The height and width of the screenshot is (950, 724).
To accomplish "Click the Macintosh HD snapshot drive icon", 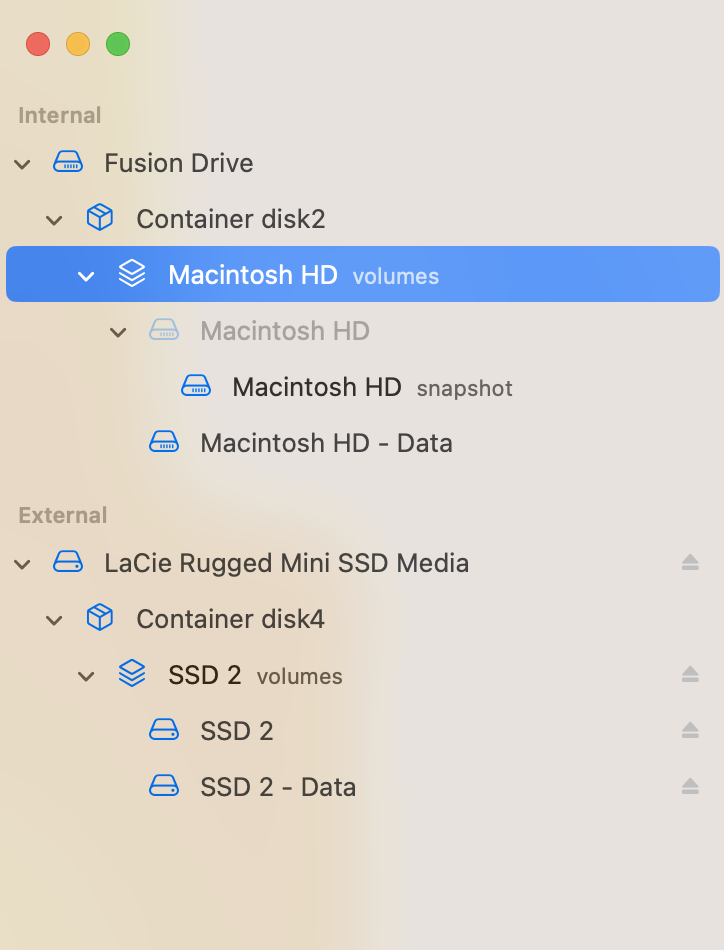I will [x=196, y=386].
